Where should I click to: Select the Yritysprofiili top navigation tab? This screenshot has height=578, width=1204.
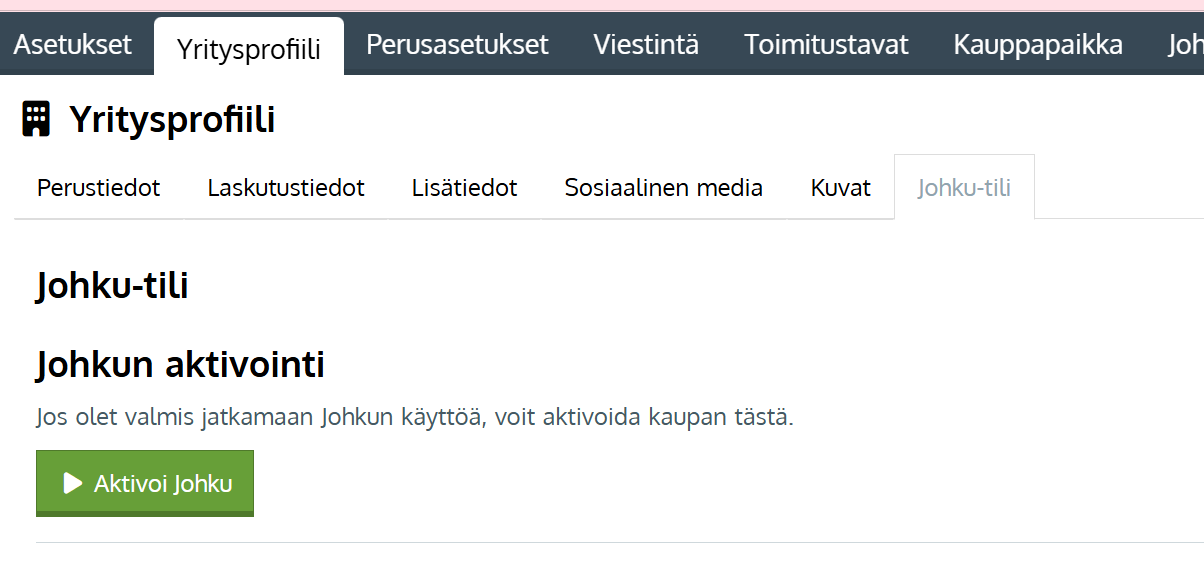pyautogui.click(x=248, y=48)
